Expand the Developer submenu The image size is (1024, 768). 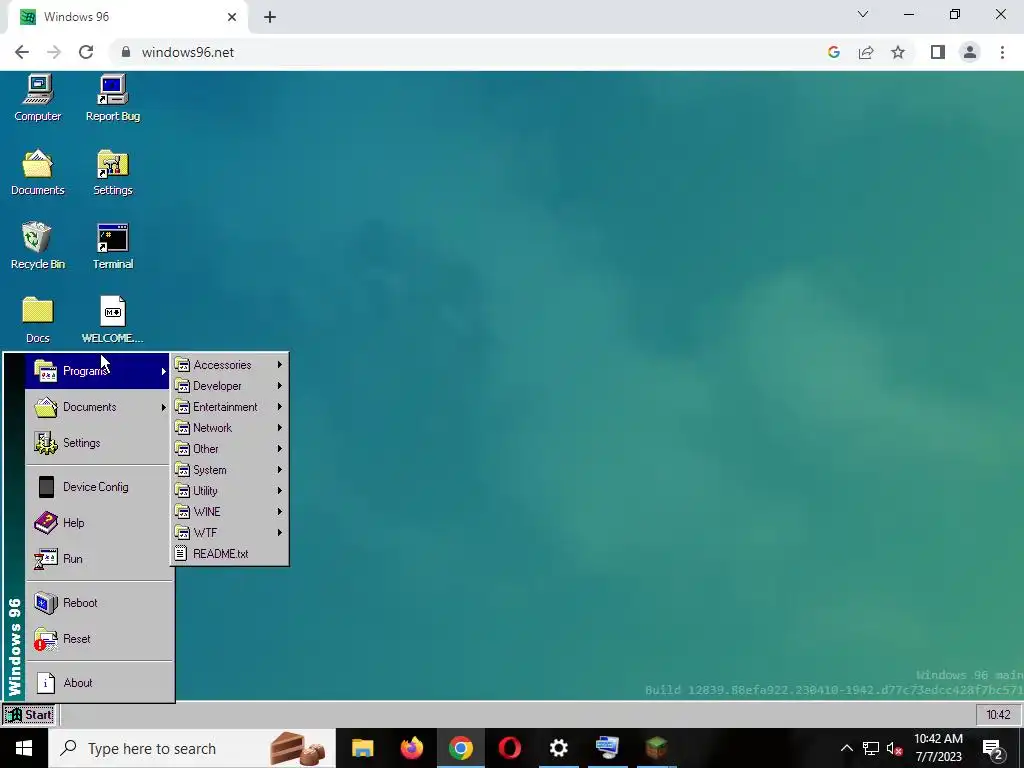pos(229,385)
